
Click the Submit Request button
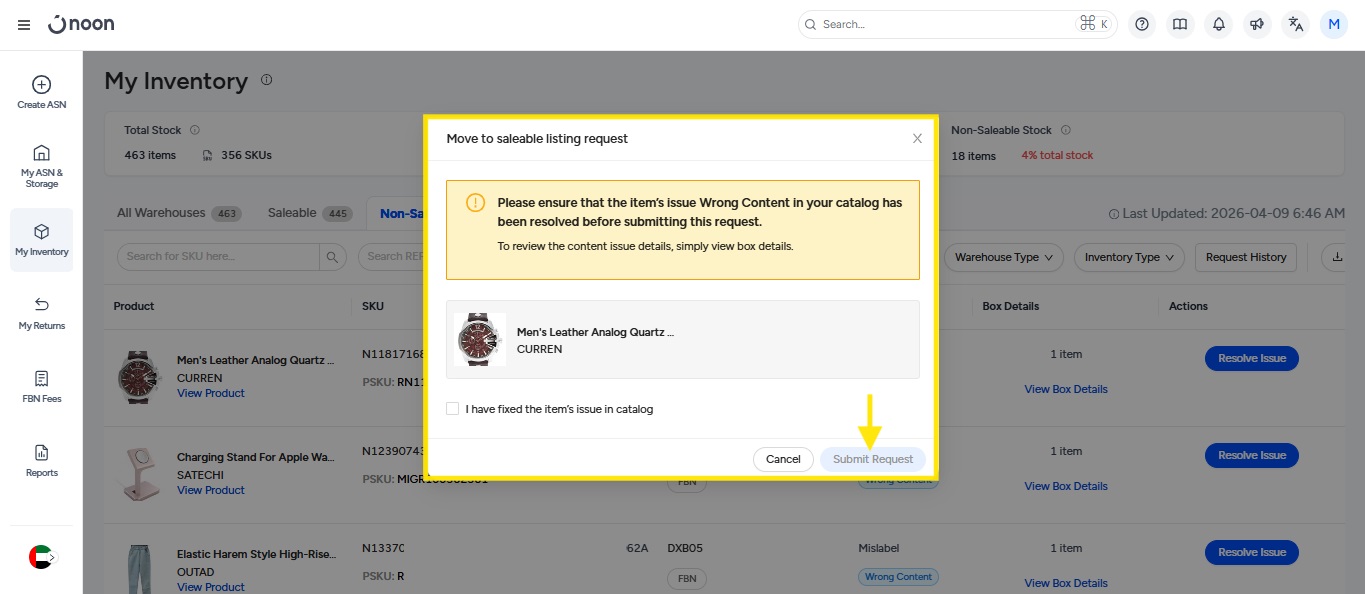[873, 459]
